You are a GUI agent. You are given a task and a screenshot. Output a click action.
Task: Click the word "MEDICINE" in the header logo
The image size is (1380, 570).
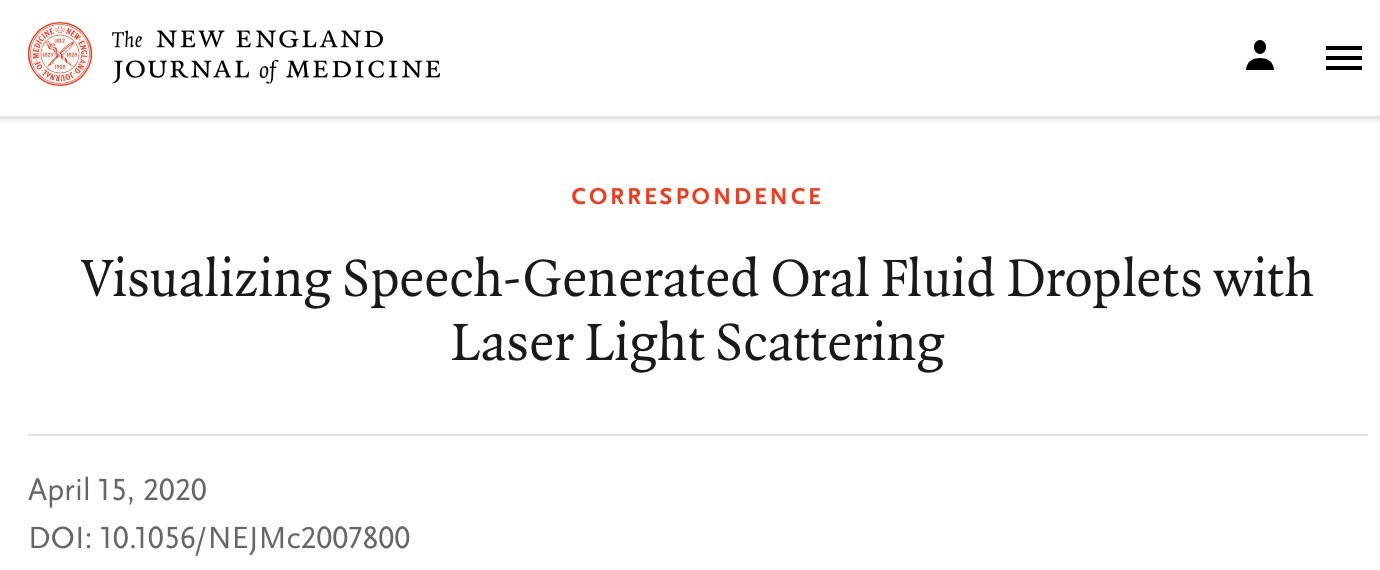[x=363, y=70]
